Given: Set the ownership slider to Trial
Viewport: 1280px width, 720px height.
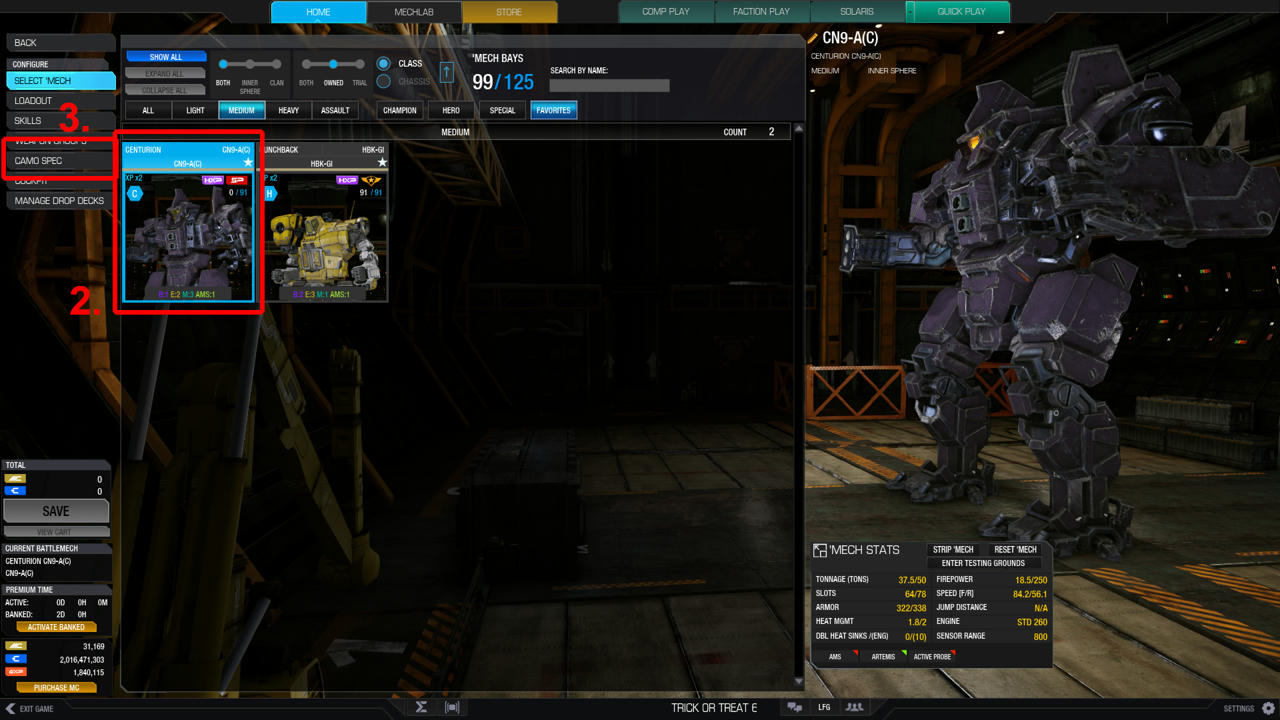Looking at the screenshot, I should tap(360, 64).
